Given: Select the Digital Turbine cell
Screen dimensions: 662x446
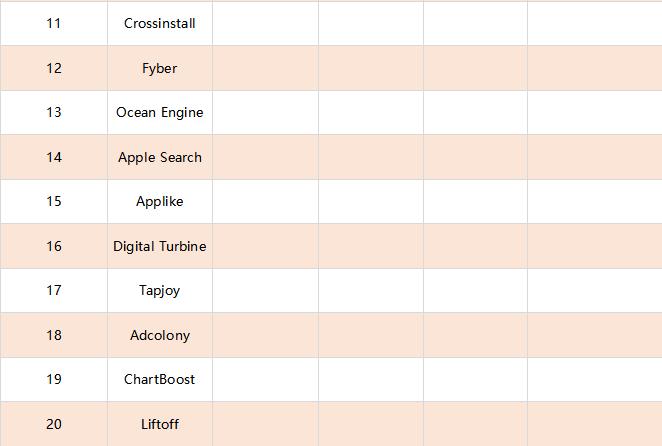Looking at the screenshot, I should (160, 246).
